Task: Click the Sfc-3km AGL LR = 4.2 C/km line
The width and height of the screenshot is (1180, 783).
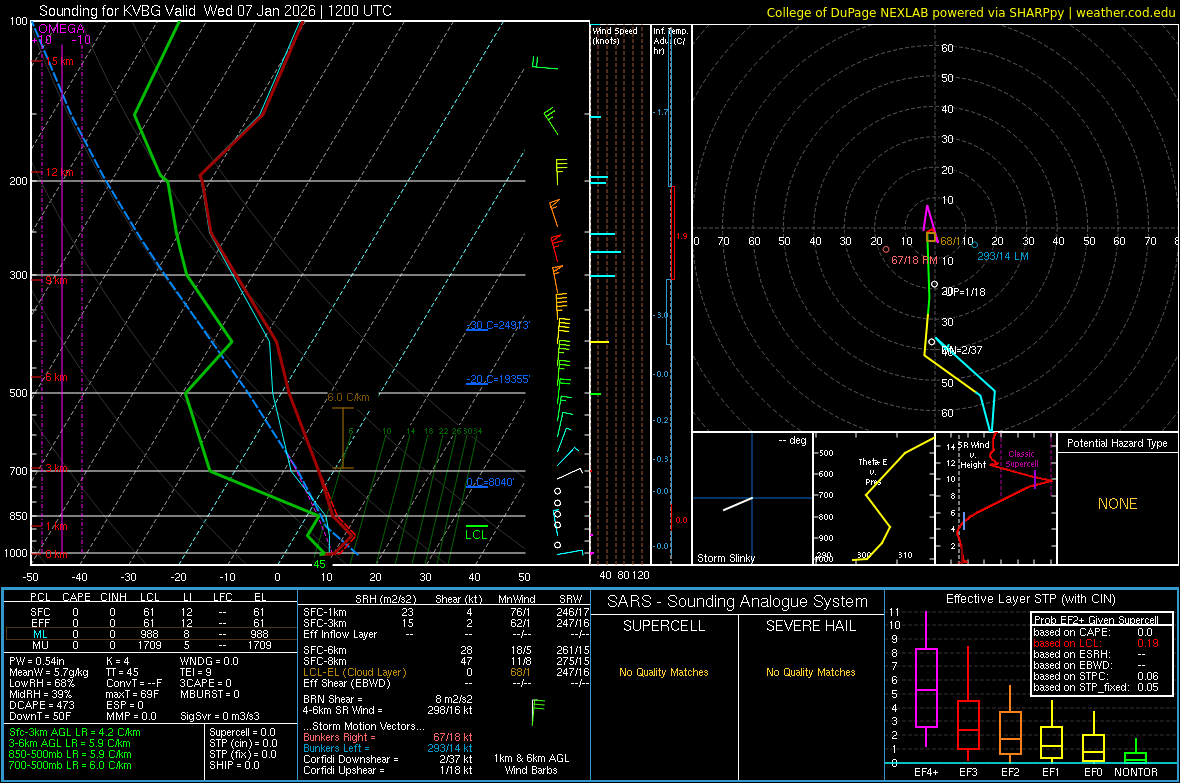Action: click(75, 733)
